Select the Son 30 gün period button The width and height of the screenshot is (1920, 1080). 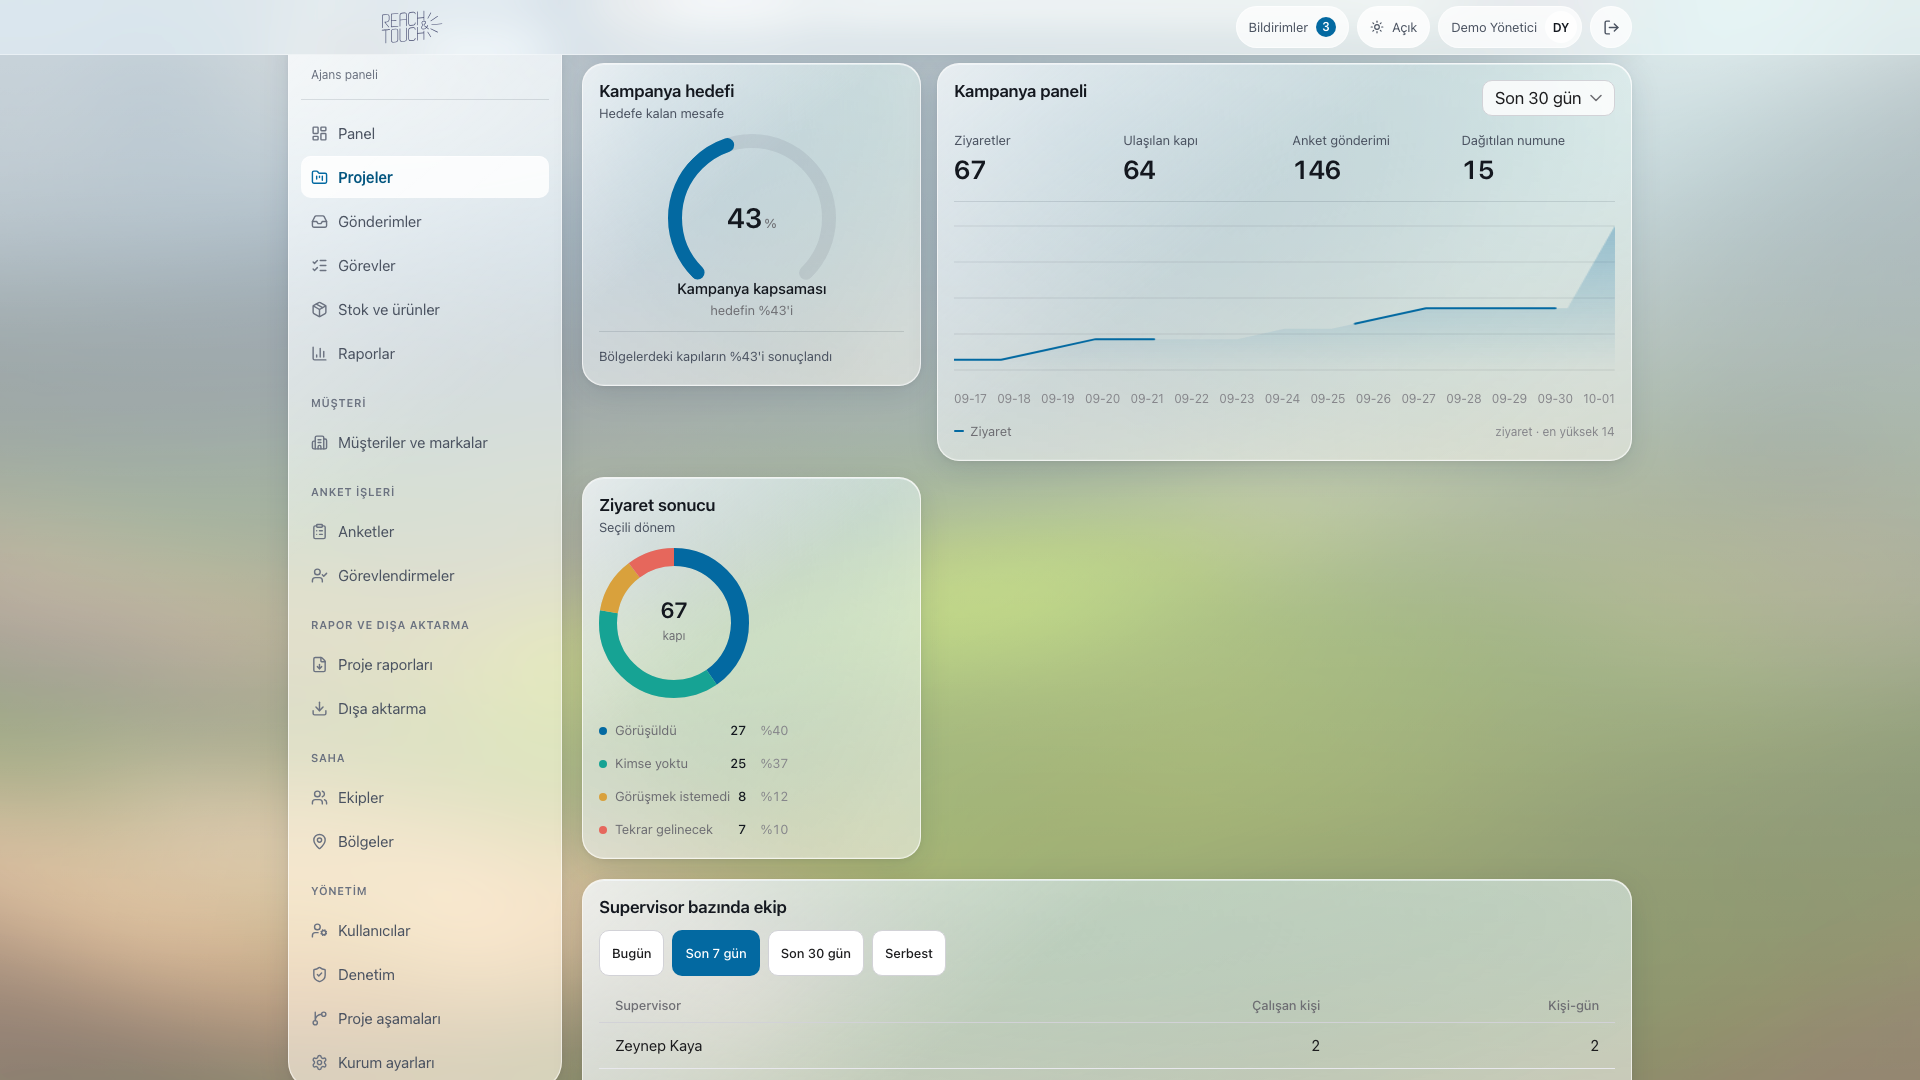tap(815, 953)
